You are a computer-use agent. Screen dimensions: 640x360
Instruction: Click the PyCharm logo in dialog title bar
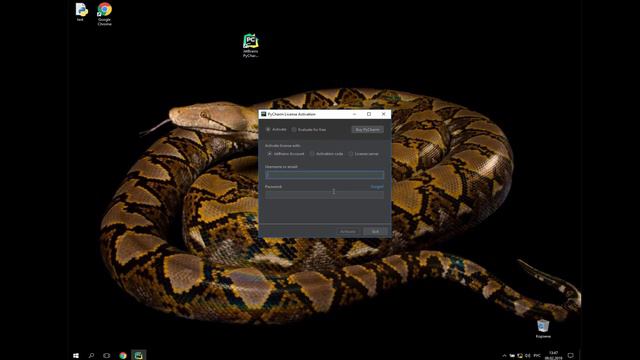tap(263, 114)
